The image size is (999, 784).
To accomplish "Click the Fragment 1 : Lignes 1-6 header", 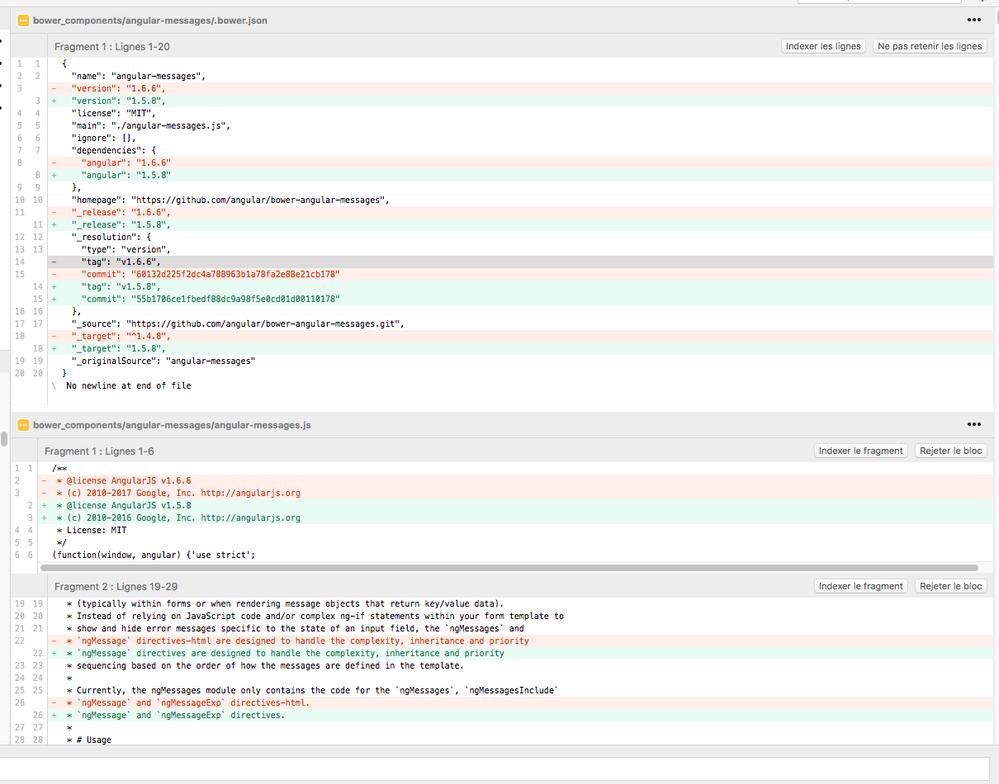I will (x=99, y=451).
